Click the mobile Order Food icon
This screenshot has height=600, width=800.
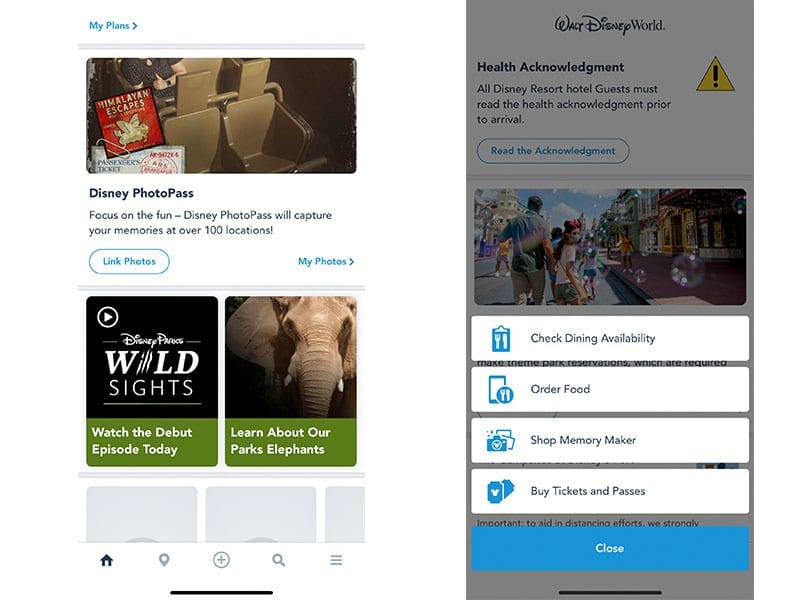(x=501, y=389)
